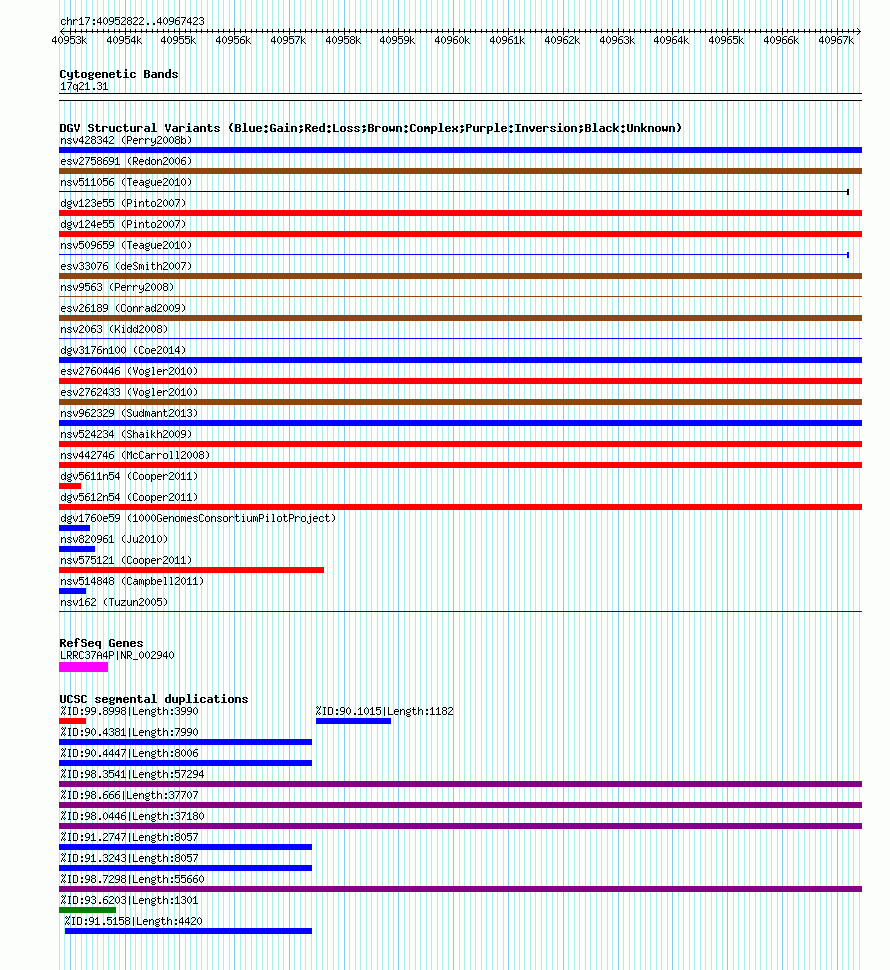Open dgv123e55 (Pinto2007) variant entry
This screenshot has height=970, width=890.
tap(123, 204)
